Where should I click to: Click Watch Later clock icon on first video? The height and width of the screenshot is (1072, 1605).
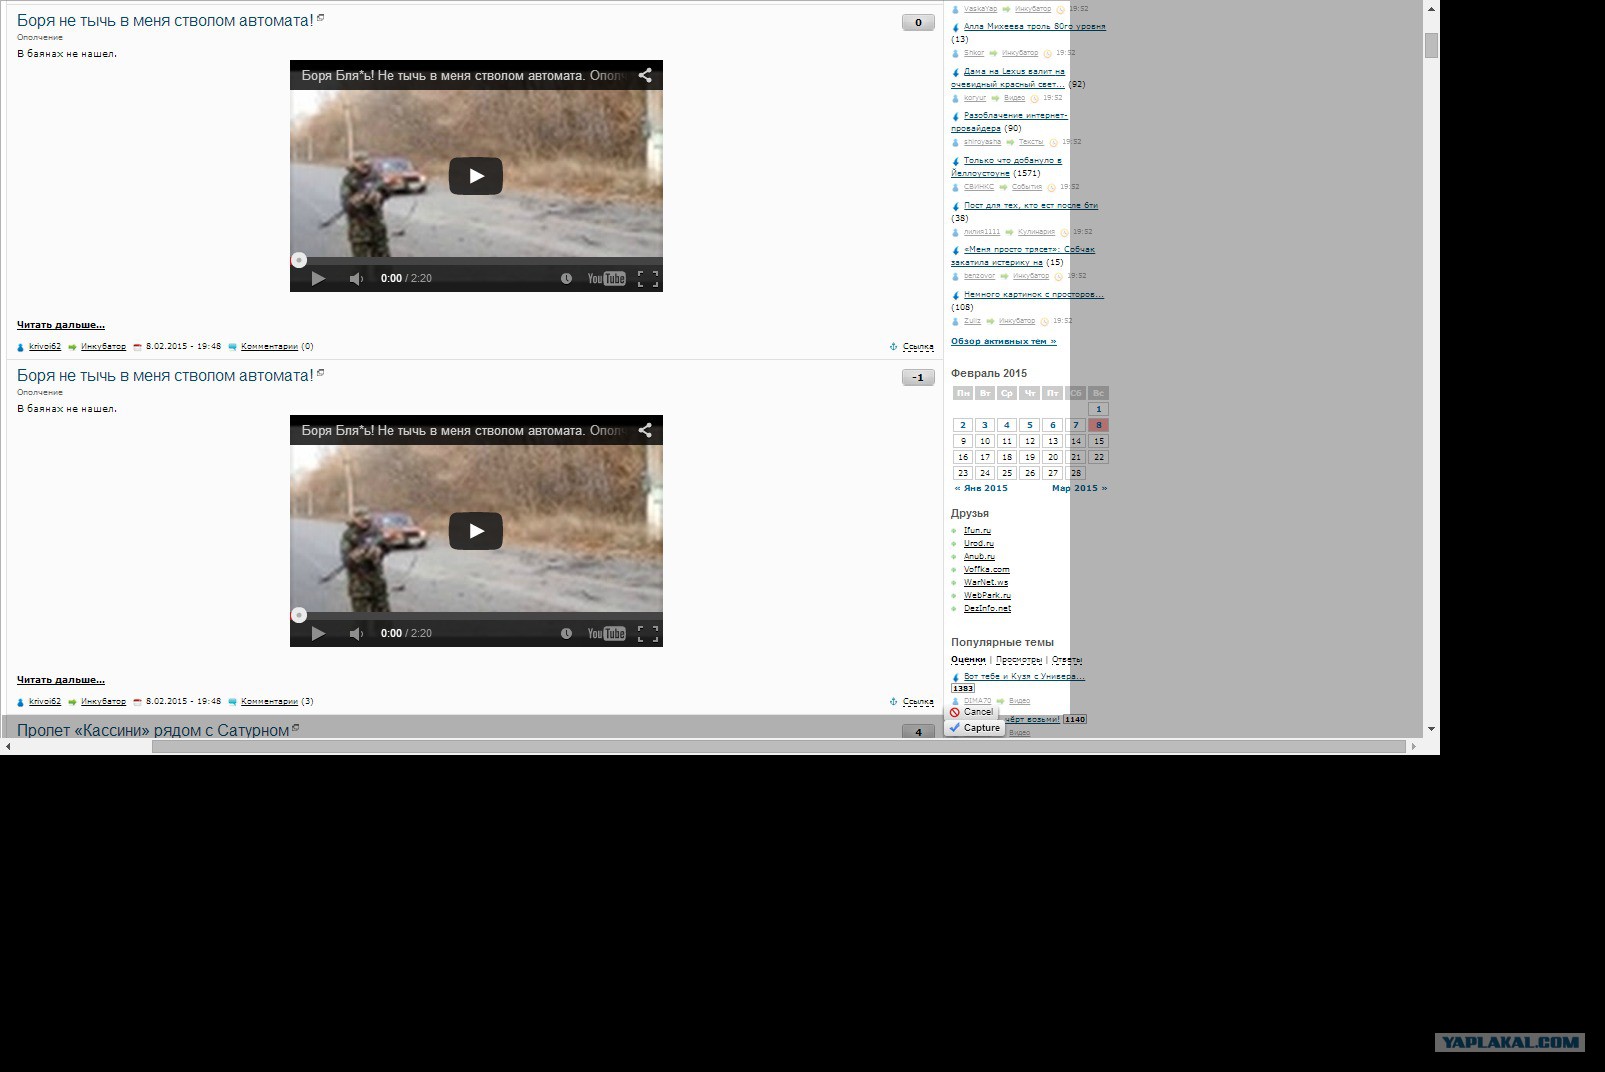pyautogui.click(x=566, y=278)
